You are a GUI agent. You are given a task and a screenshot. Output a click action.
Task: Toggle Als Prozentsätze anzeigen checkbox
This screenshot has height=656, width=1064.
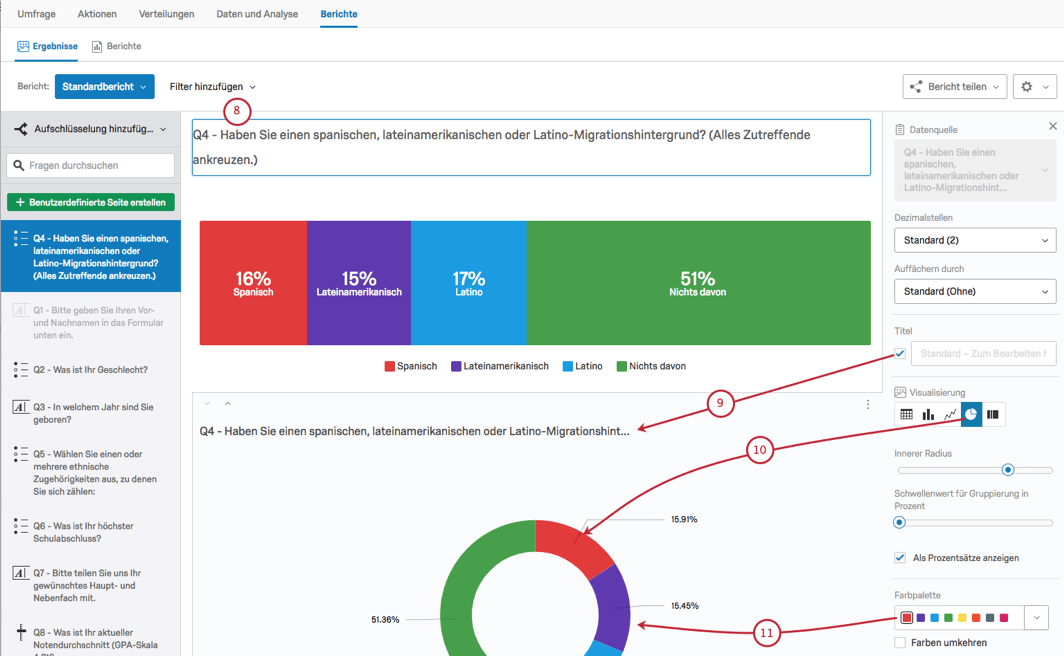click(900, 558)
